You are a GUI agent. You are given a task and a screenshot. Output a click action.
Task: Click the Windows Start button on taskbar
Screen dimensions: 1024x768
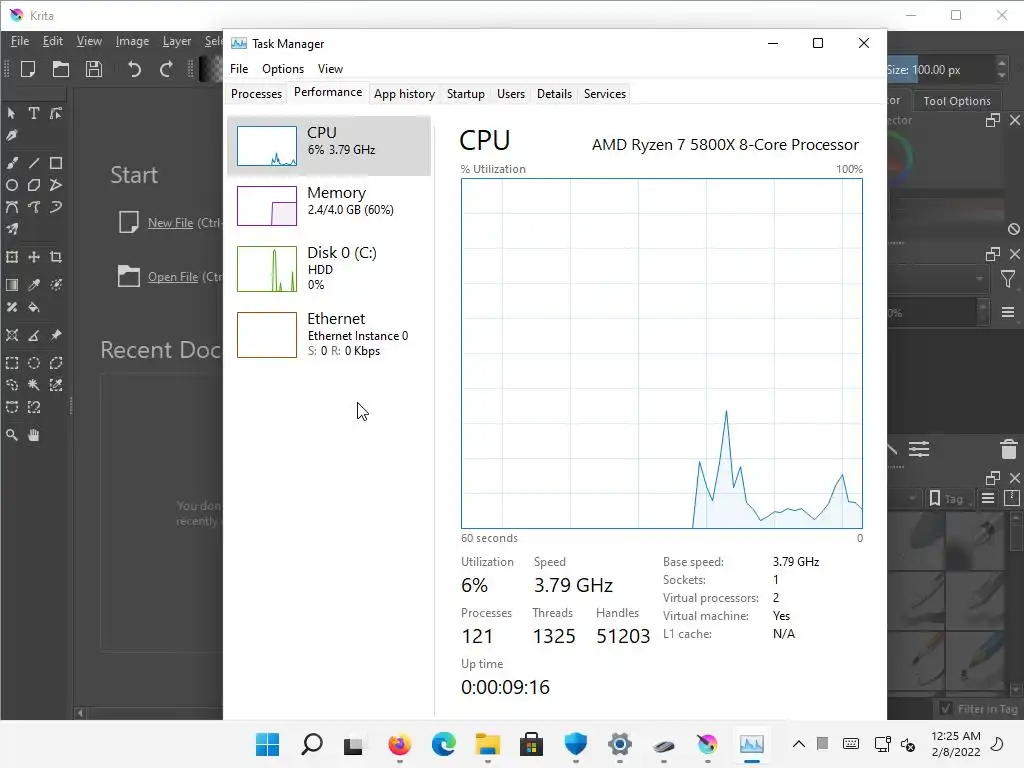click(267, 744)
